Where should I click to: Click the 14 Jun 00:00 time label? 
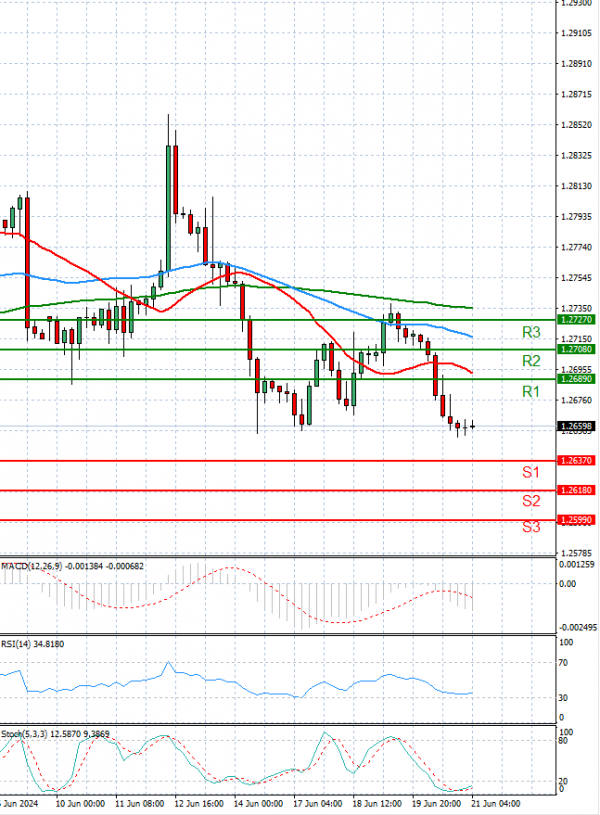tap(258, 804)
